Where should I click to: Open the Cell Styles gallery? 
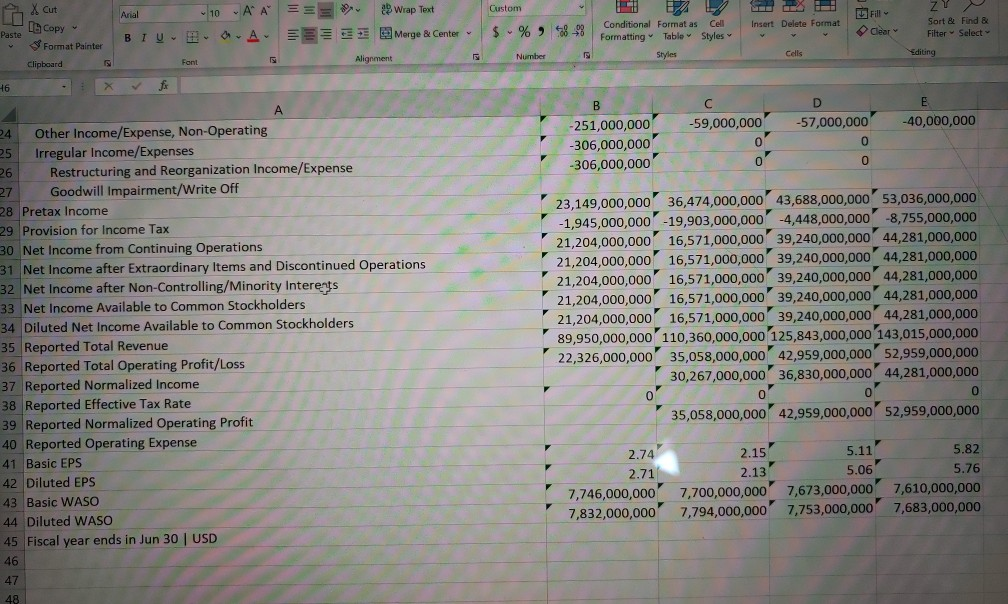(716, 25)
